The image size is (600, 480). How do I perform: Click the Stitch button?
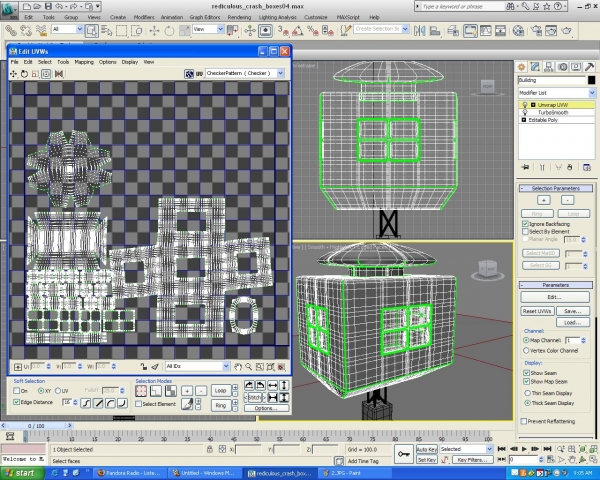254,397
